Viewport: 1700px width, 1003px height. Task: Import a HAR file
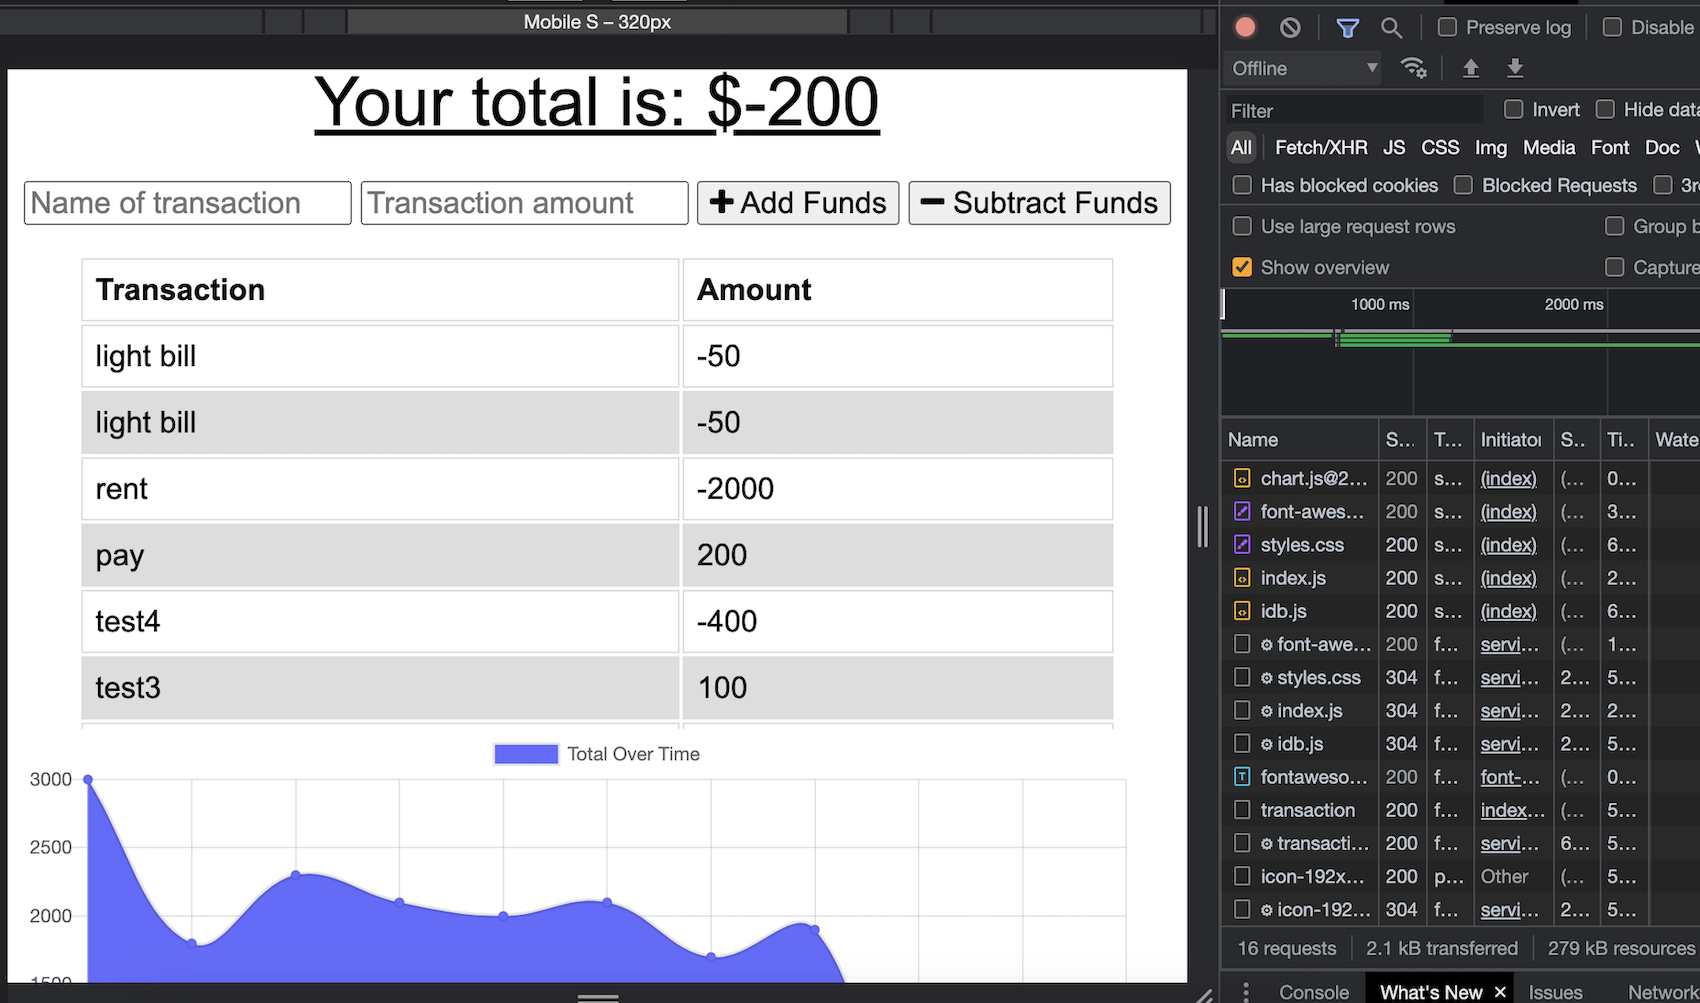[x=1470, y=68]
